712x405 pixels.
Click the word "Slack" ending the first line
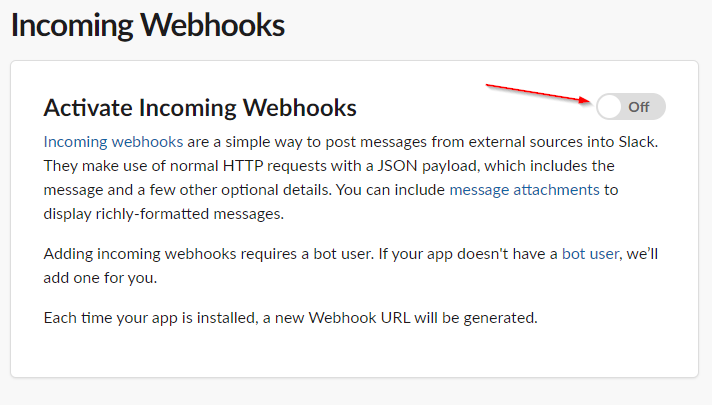click(637, 142)
